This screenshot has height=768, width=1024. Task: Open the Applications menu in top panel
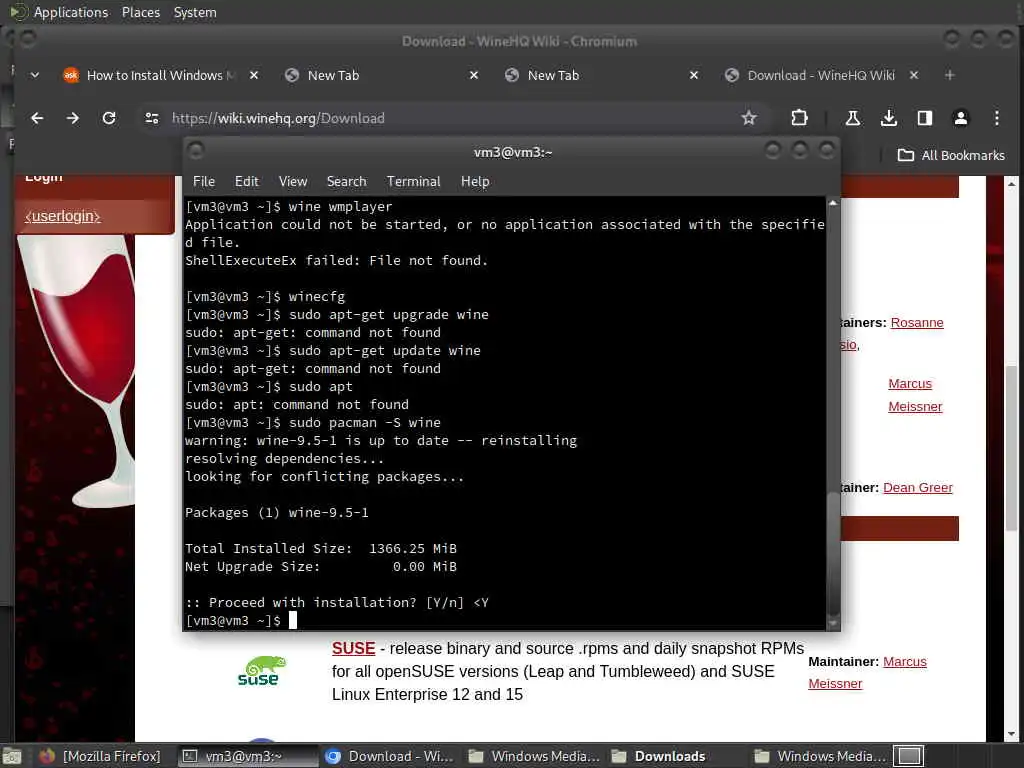tap(71, 12)
